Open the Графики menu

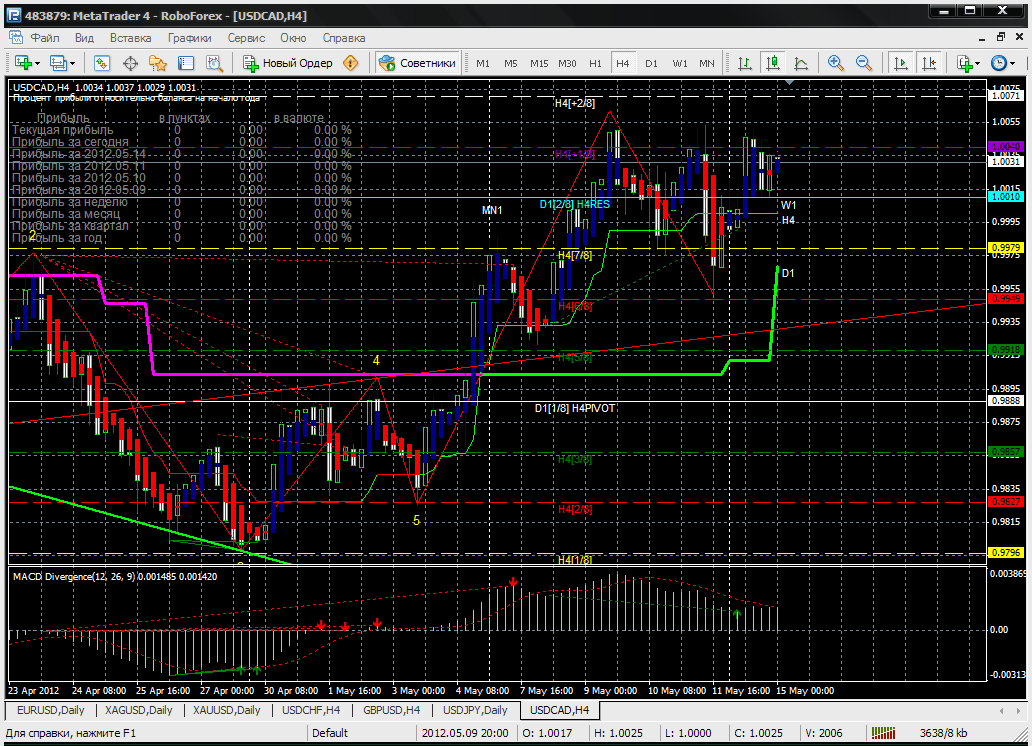tap(190, 38)
